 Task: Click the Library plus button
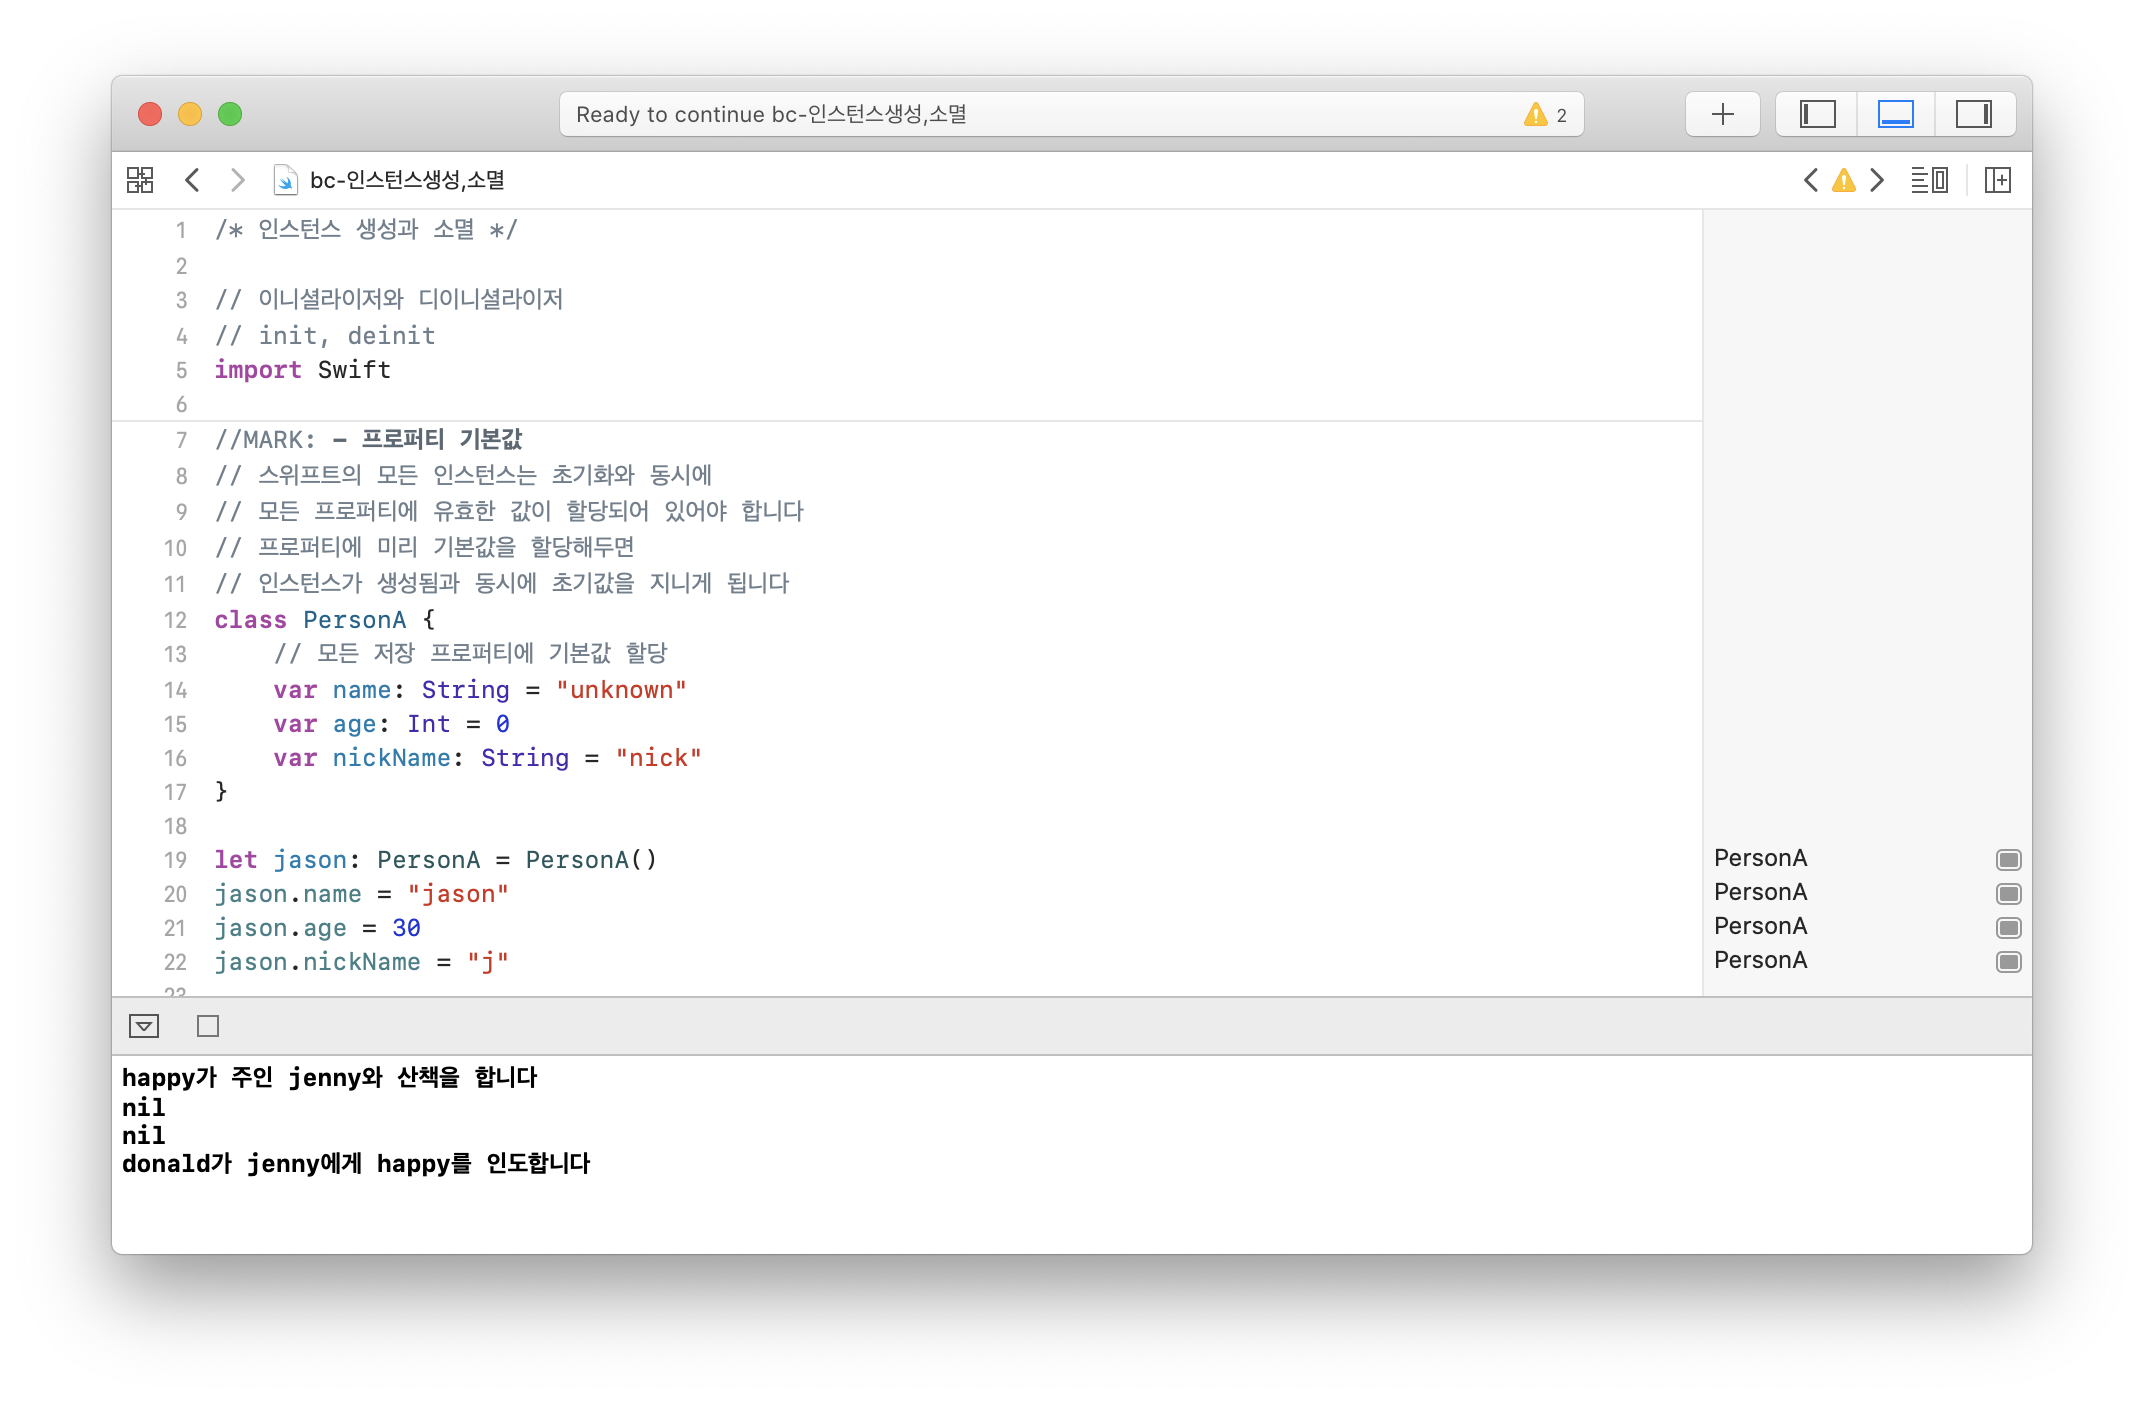(x=1722, y=114)
